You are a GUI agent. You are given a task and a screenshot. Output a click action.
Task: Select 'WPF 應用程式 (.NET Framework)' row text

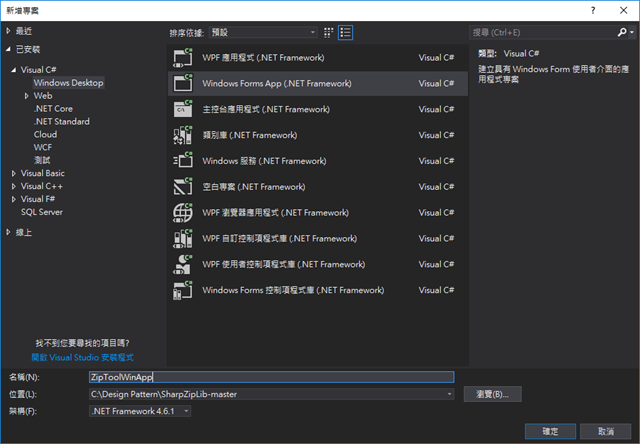point(263,58)
